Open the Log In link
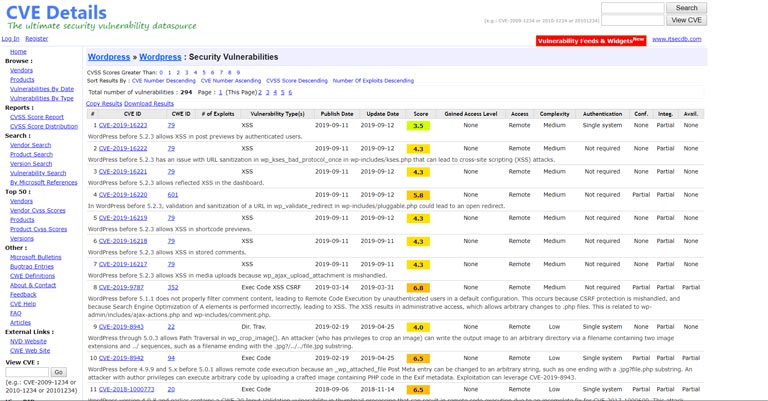Viewport: 768px width, 401px height. coord(10,39)
